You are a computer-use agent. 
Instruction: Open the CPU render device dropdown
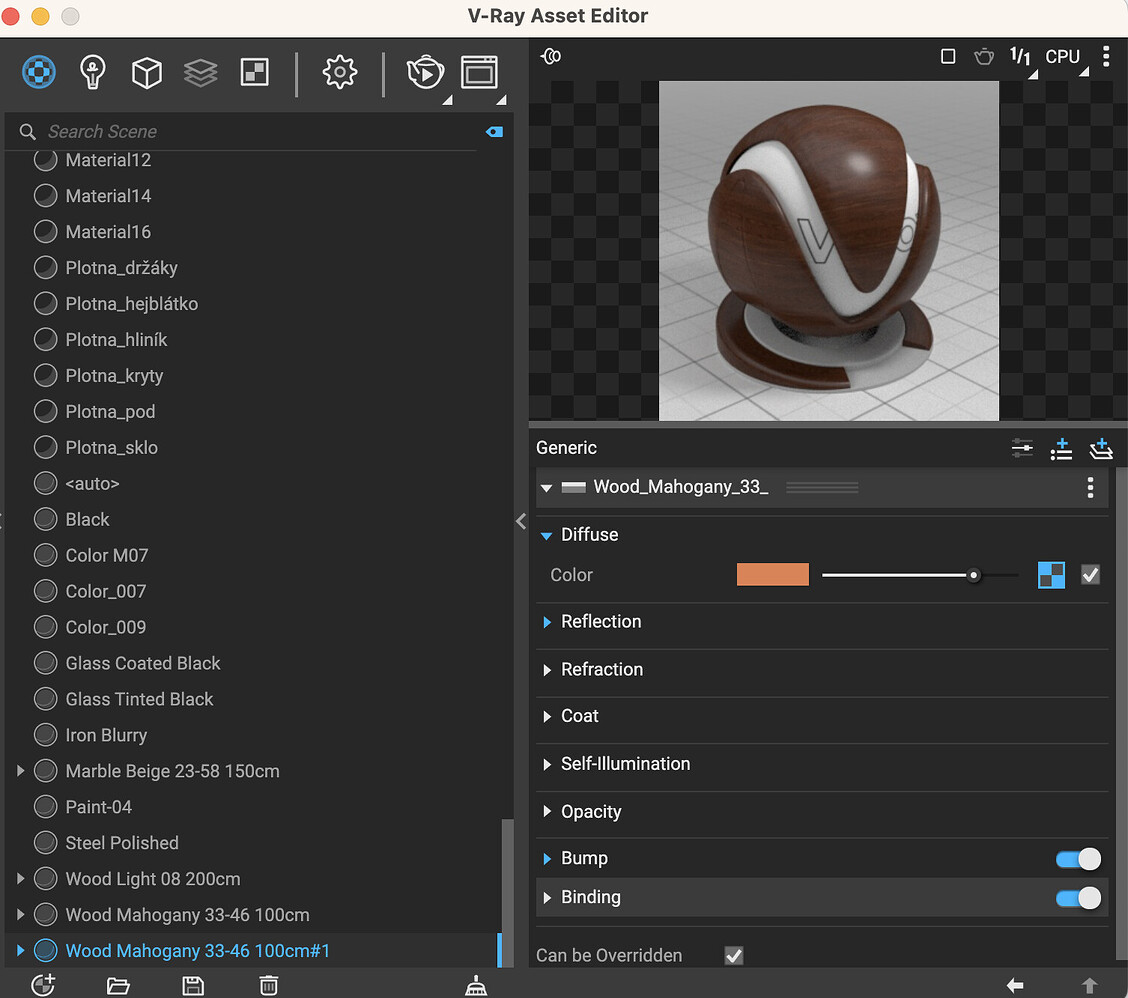point(1063,57)
